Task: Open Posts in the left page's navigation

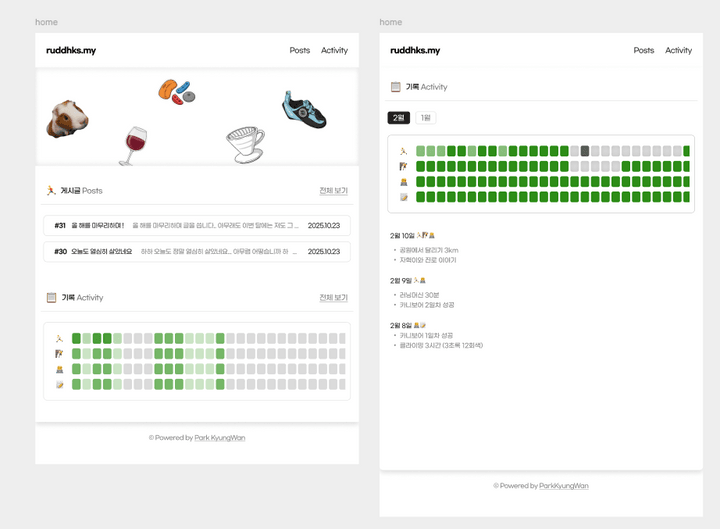Action: (x=299, y=50)
